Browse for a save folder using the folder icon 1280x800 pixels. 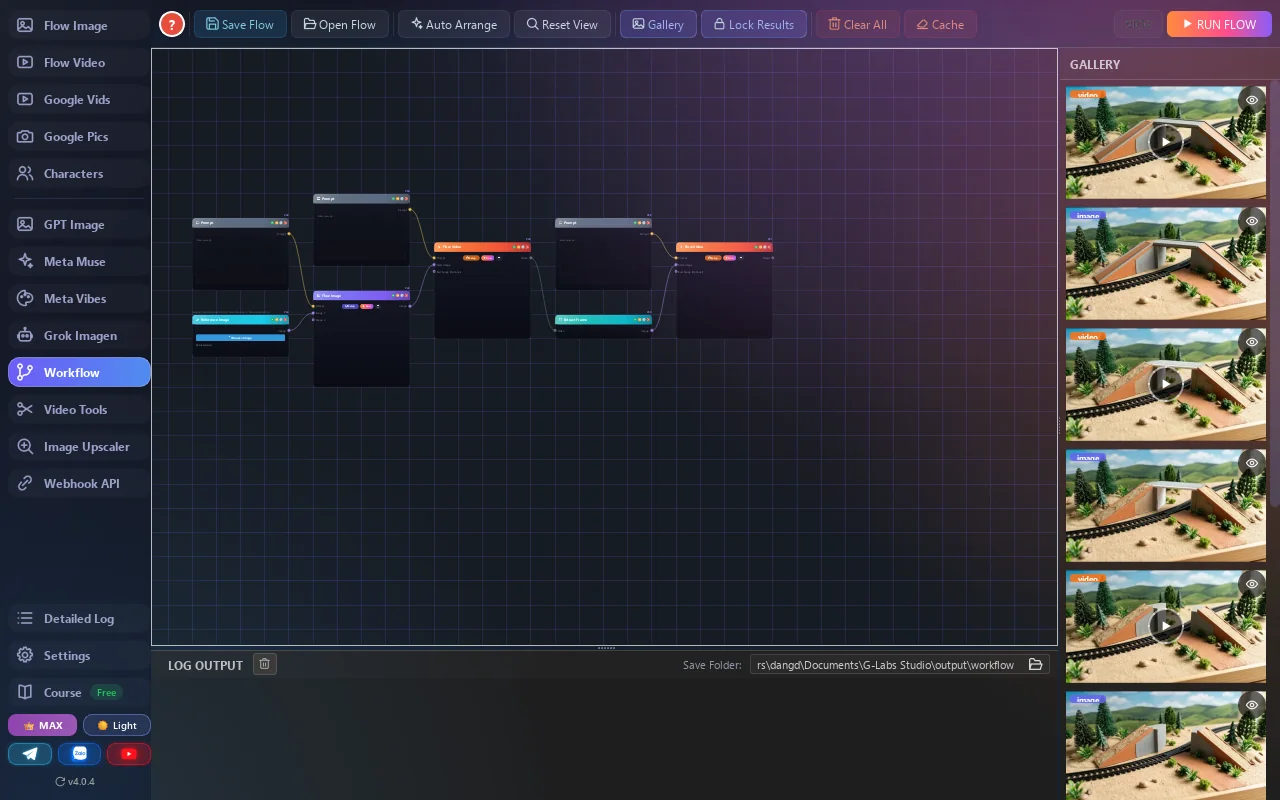tap(1036, 664)
